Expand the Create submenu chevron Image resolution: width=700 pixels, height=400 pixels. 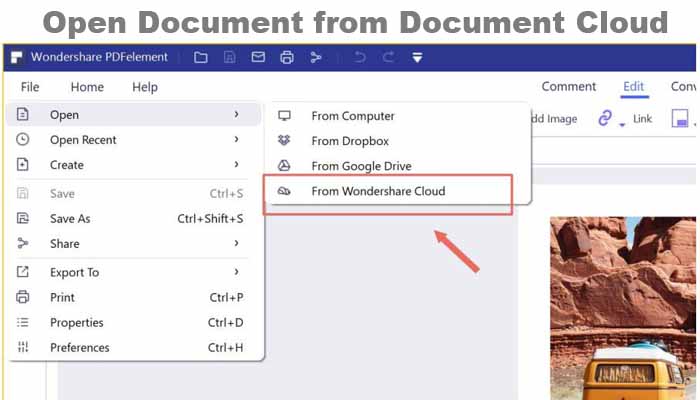[237, 164]
